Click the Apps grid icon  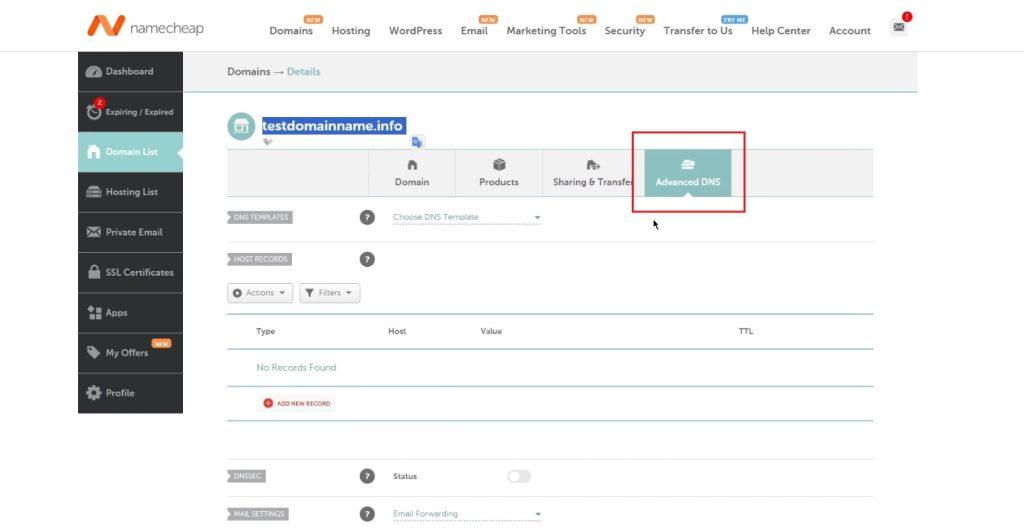(94, 313)
